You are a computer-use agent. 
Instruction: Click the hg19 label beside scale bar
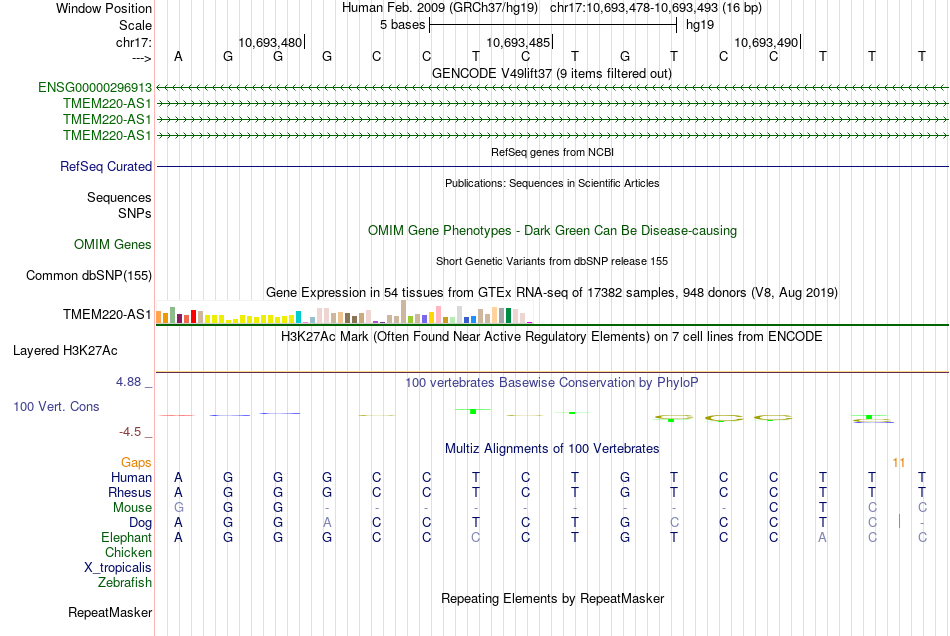(700, 25)
